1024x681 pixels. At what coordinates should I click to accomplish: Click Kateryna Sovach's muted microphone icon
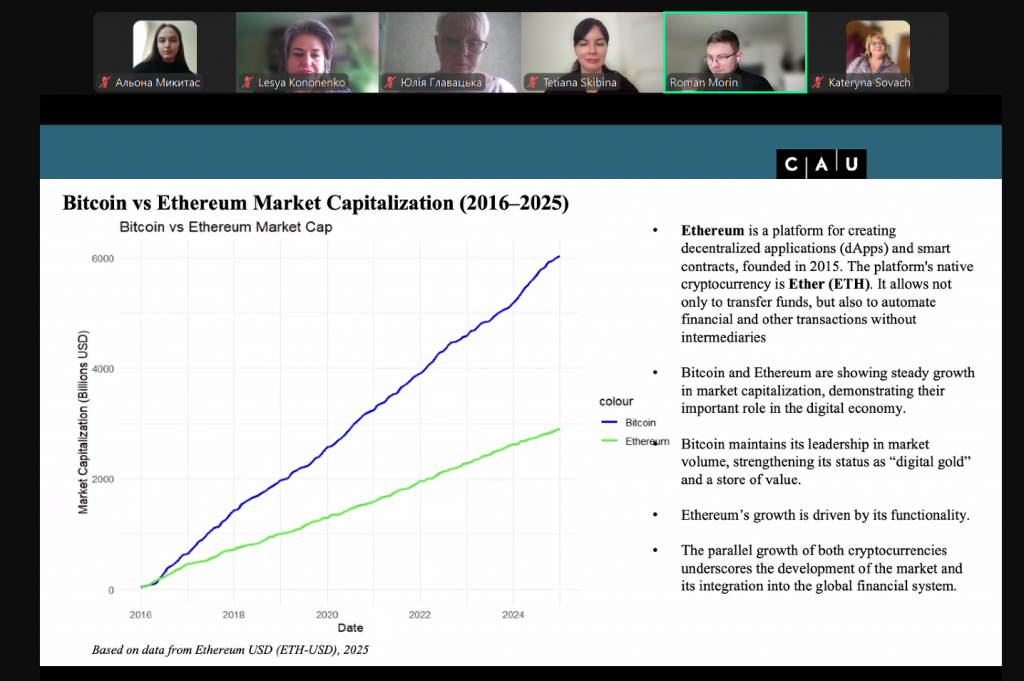tap(817, 83)
